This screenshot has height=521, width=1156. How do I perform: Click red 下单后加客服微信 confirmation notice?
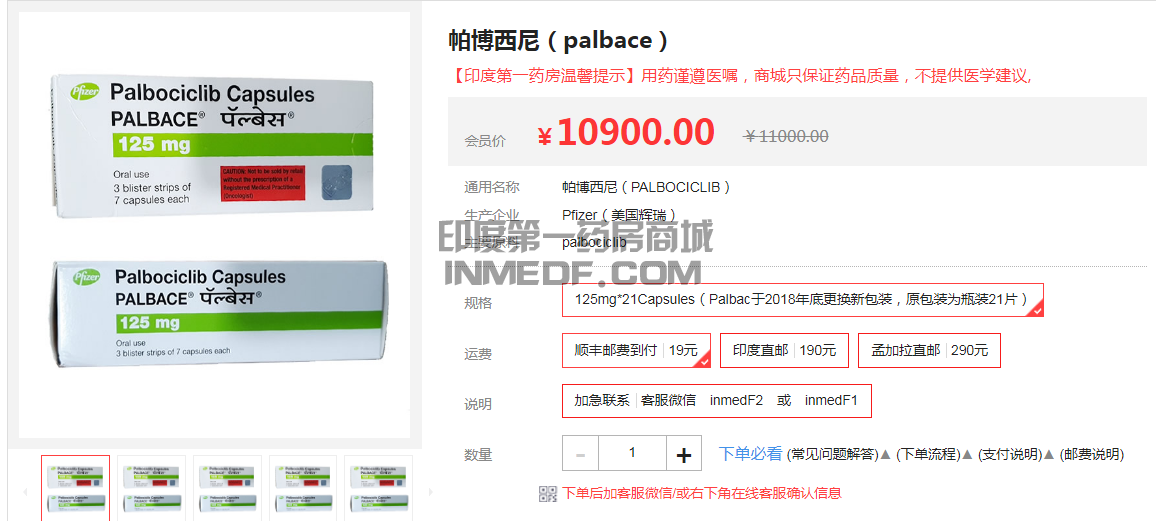[701, 493]
